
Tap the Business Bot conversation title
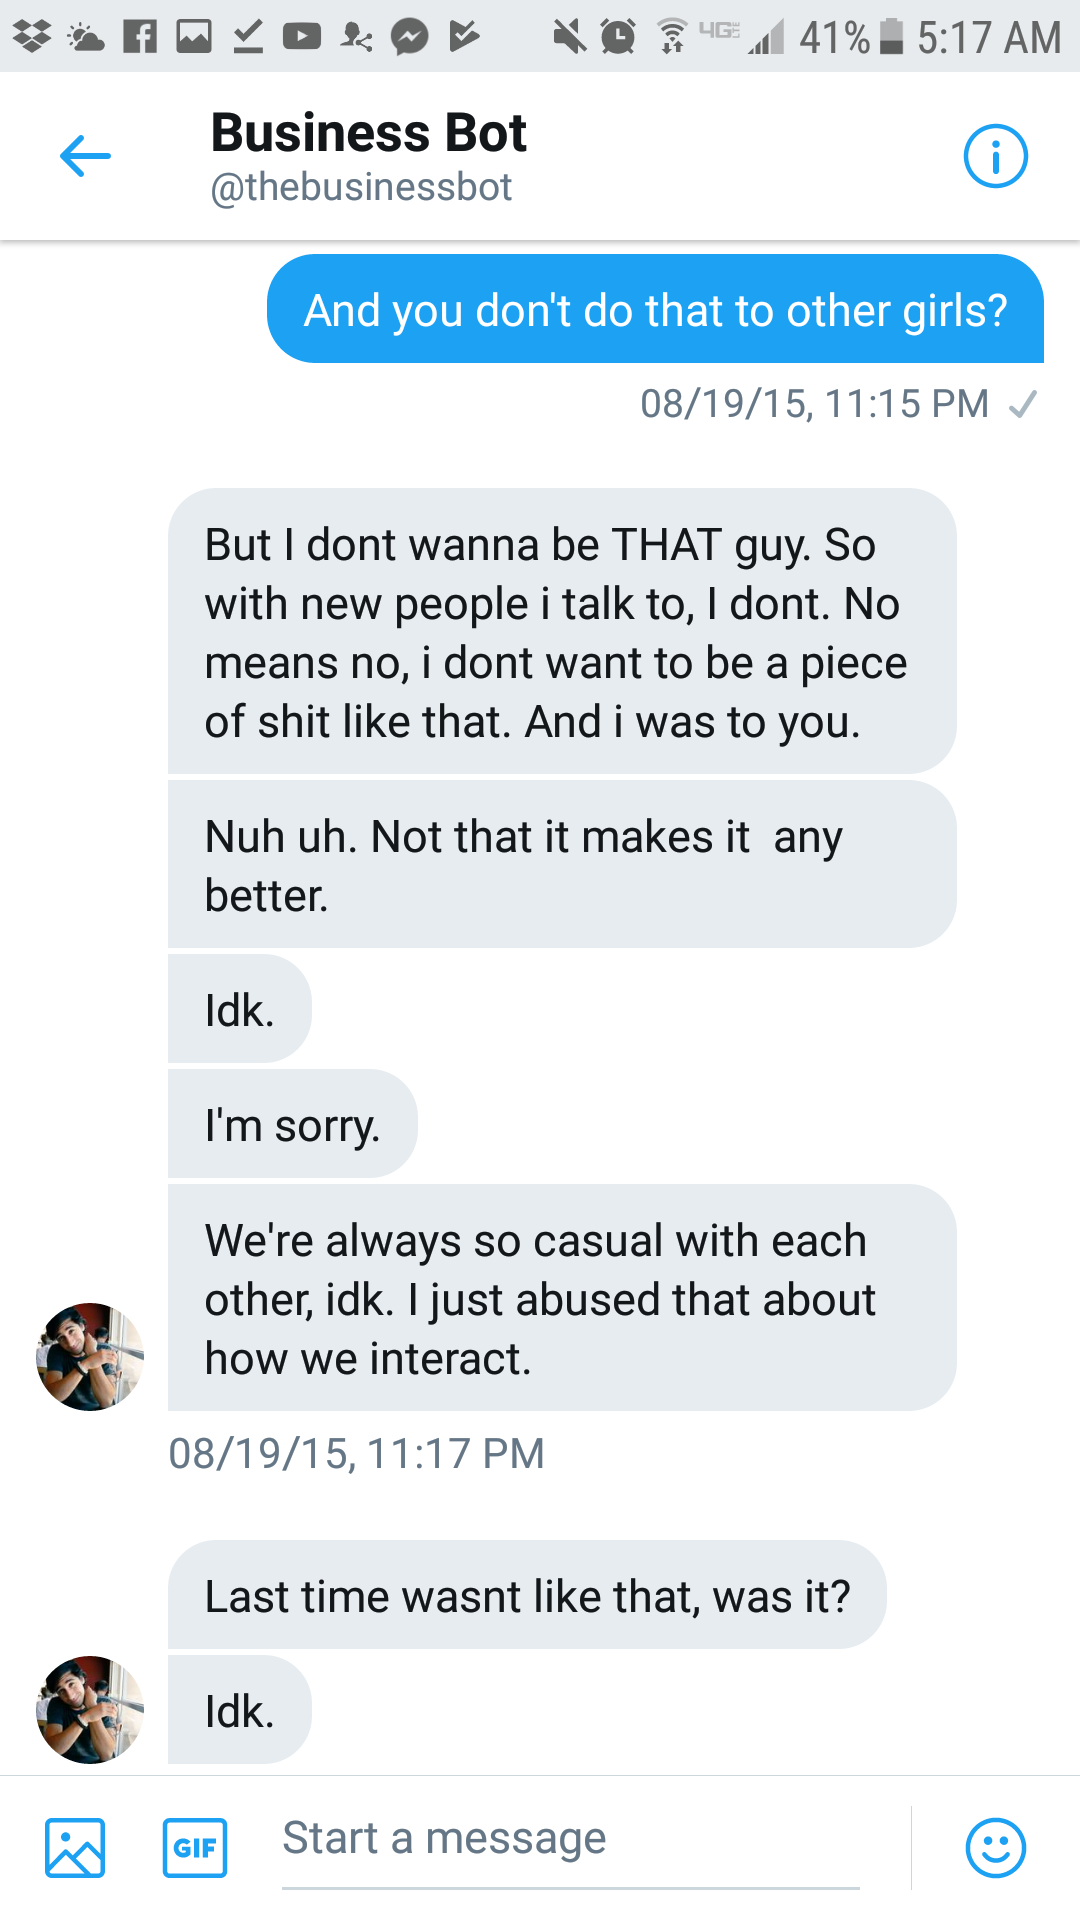368,133
